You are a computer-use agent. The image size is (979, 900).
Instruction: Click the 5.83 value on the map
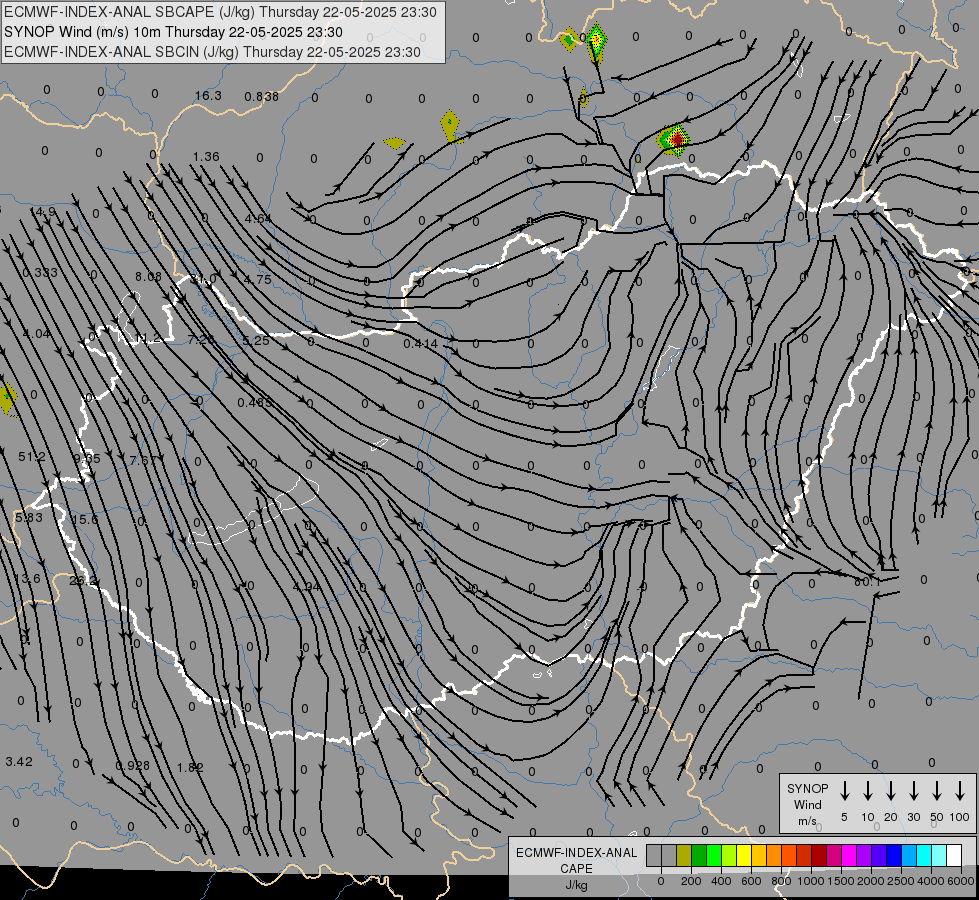(x=29, y=517)
